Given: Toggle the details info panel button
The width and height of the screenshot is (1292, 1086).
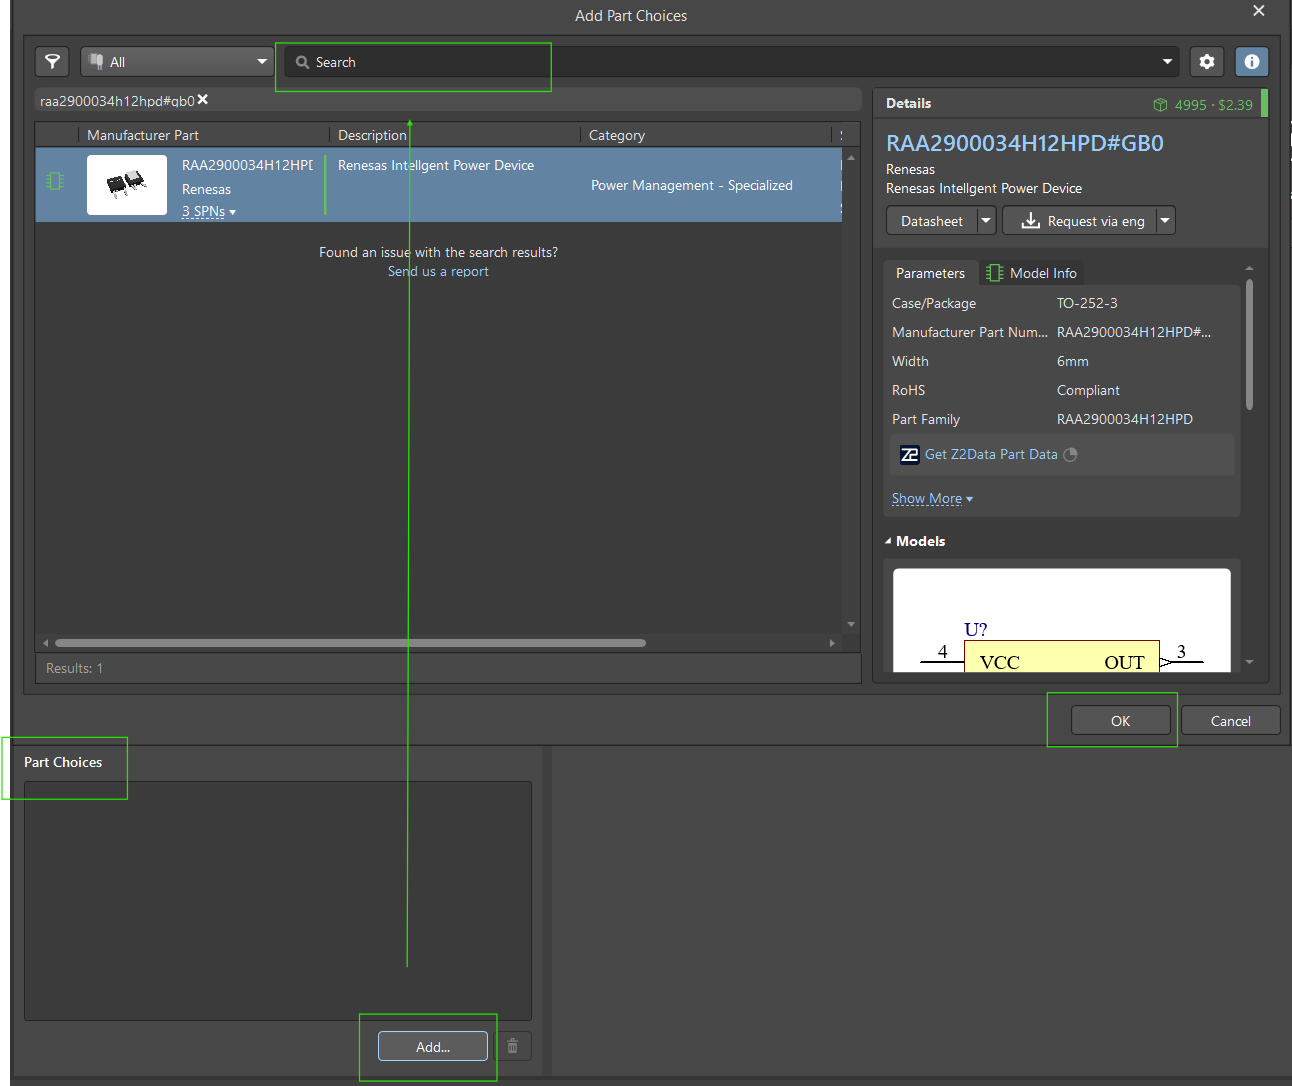Looking at the screenshot, I should 1251,62.
